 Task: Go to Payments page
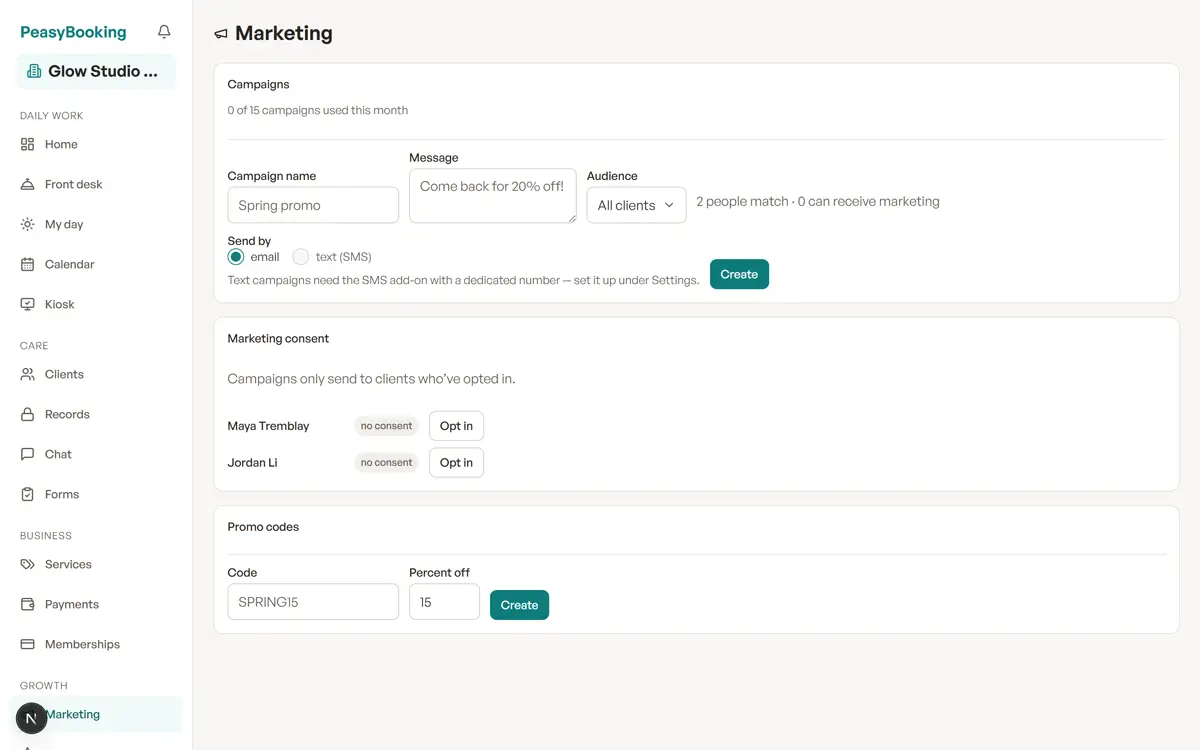(x=96, y=604)
